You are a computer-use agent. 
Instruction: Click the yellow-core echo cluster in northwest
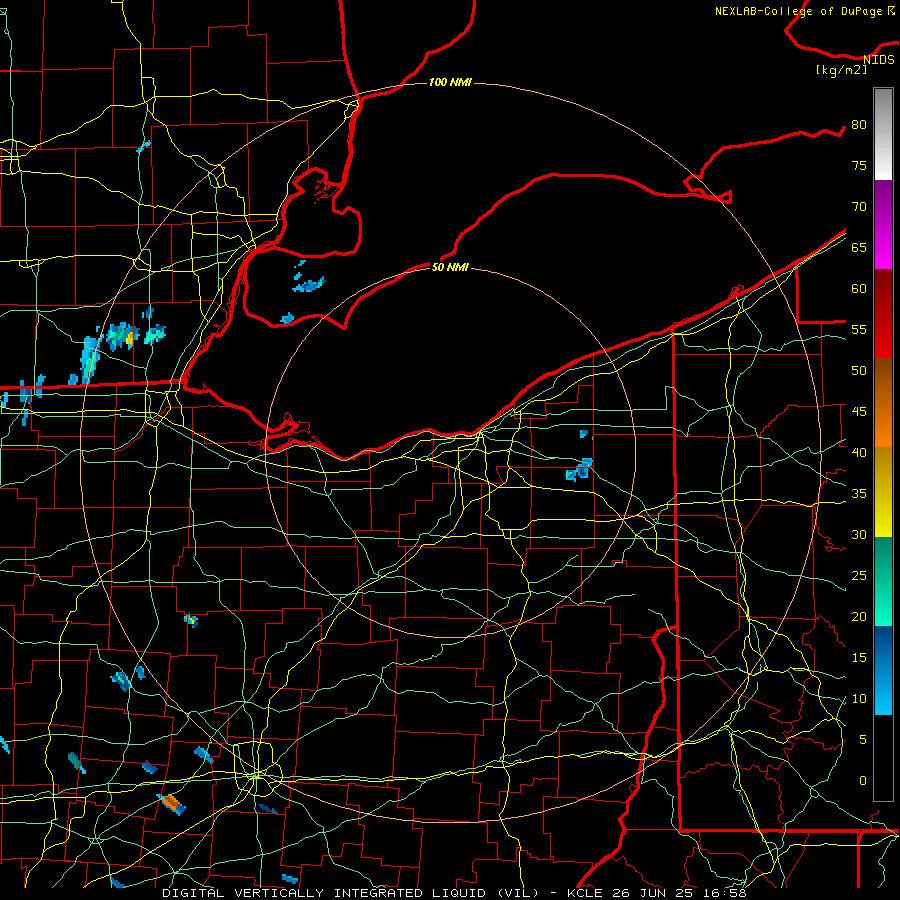pos(122,335)
